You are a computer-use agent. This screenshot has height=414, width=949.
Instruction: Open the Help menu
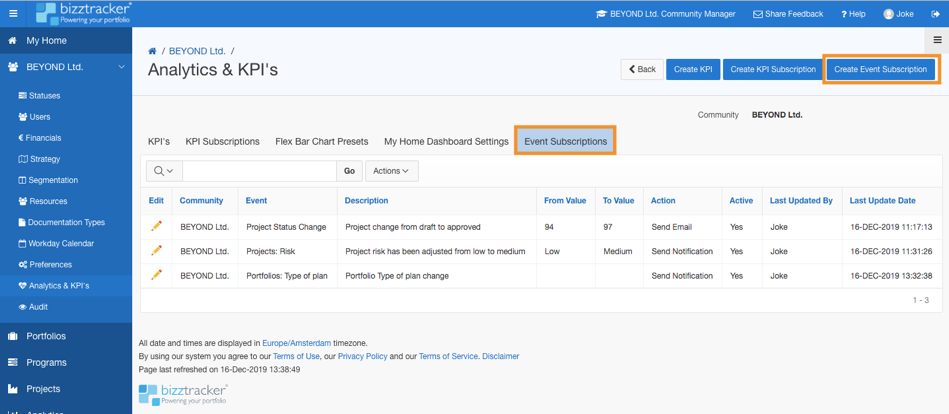point(853,14)
